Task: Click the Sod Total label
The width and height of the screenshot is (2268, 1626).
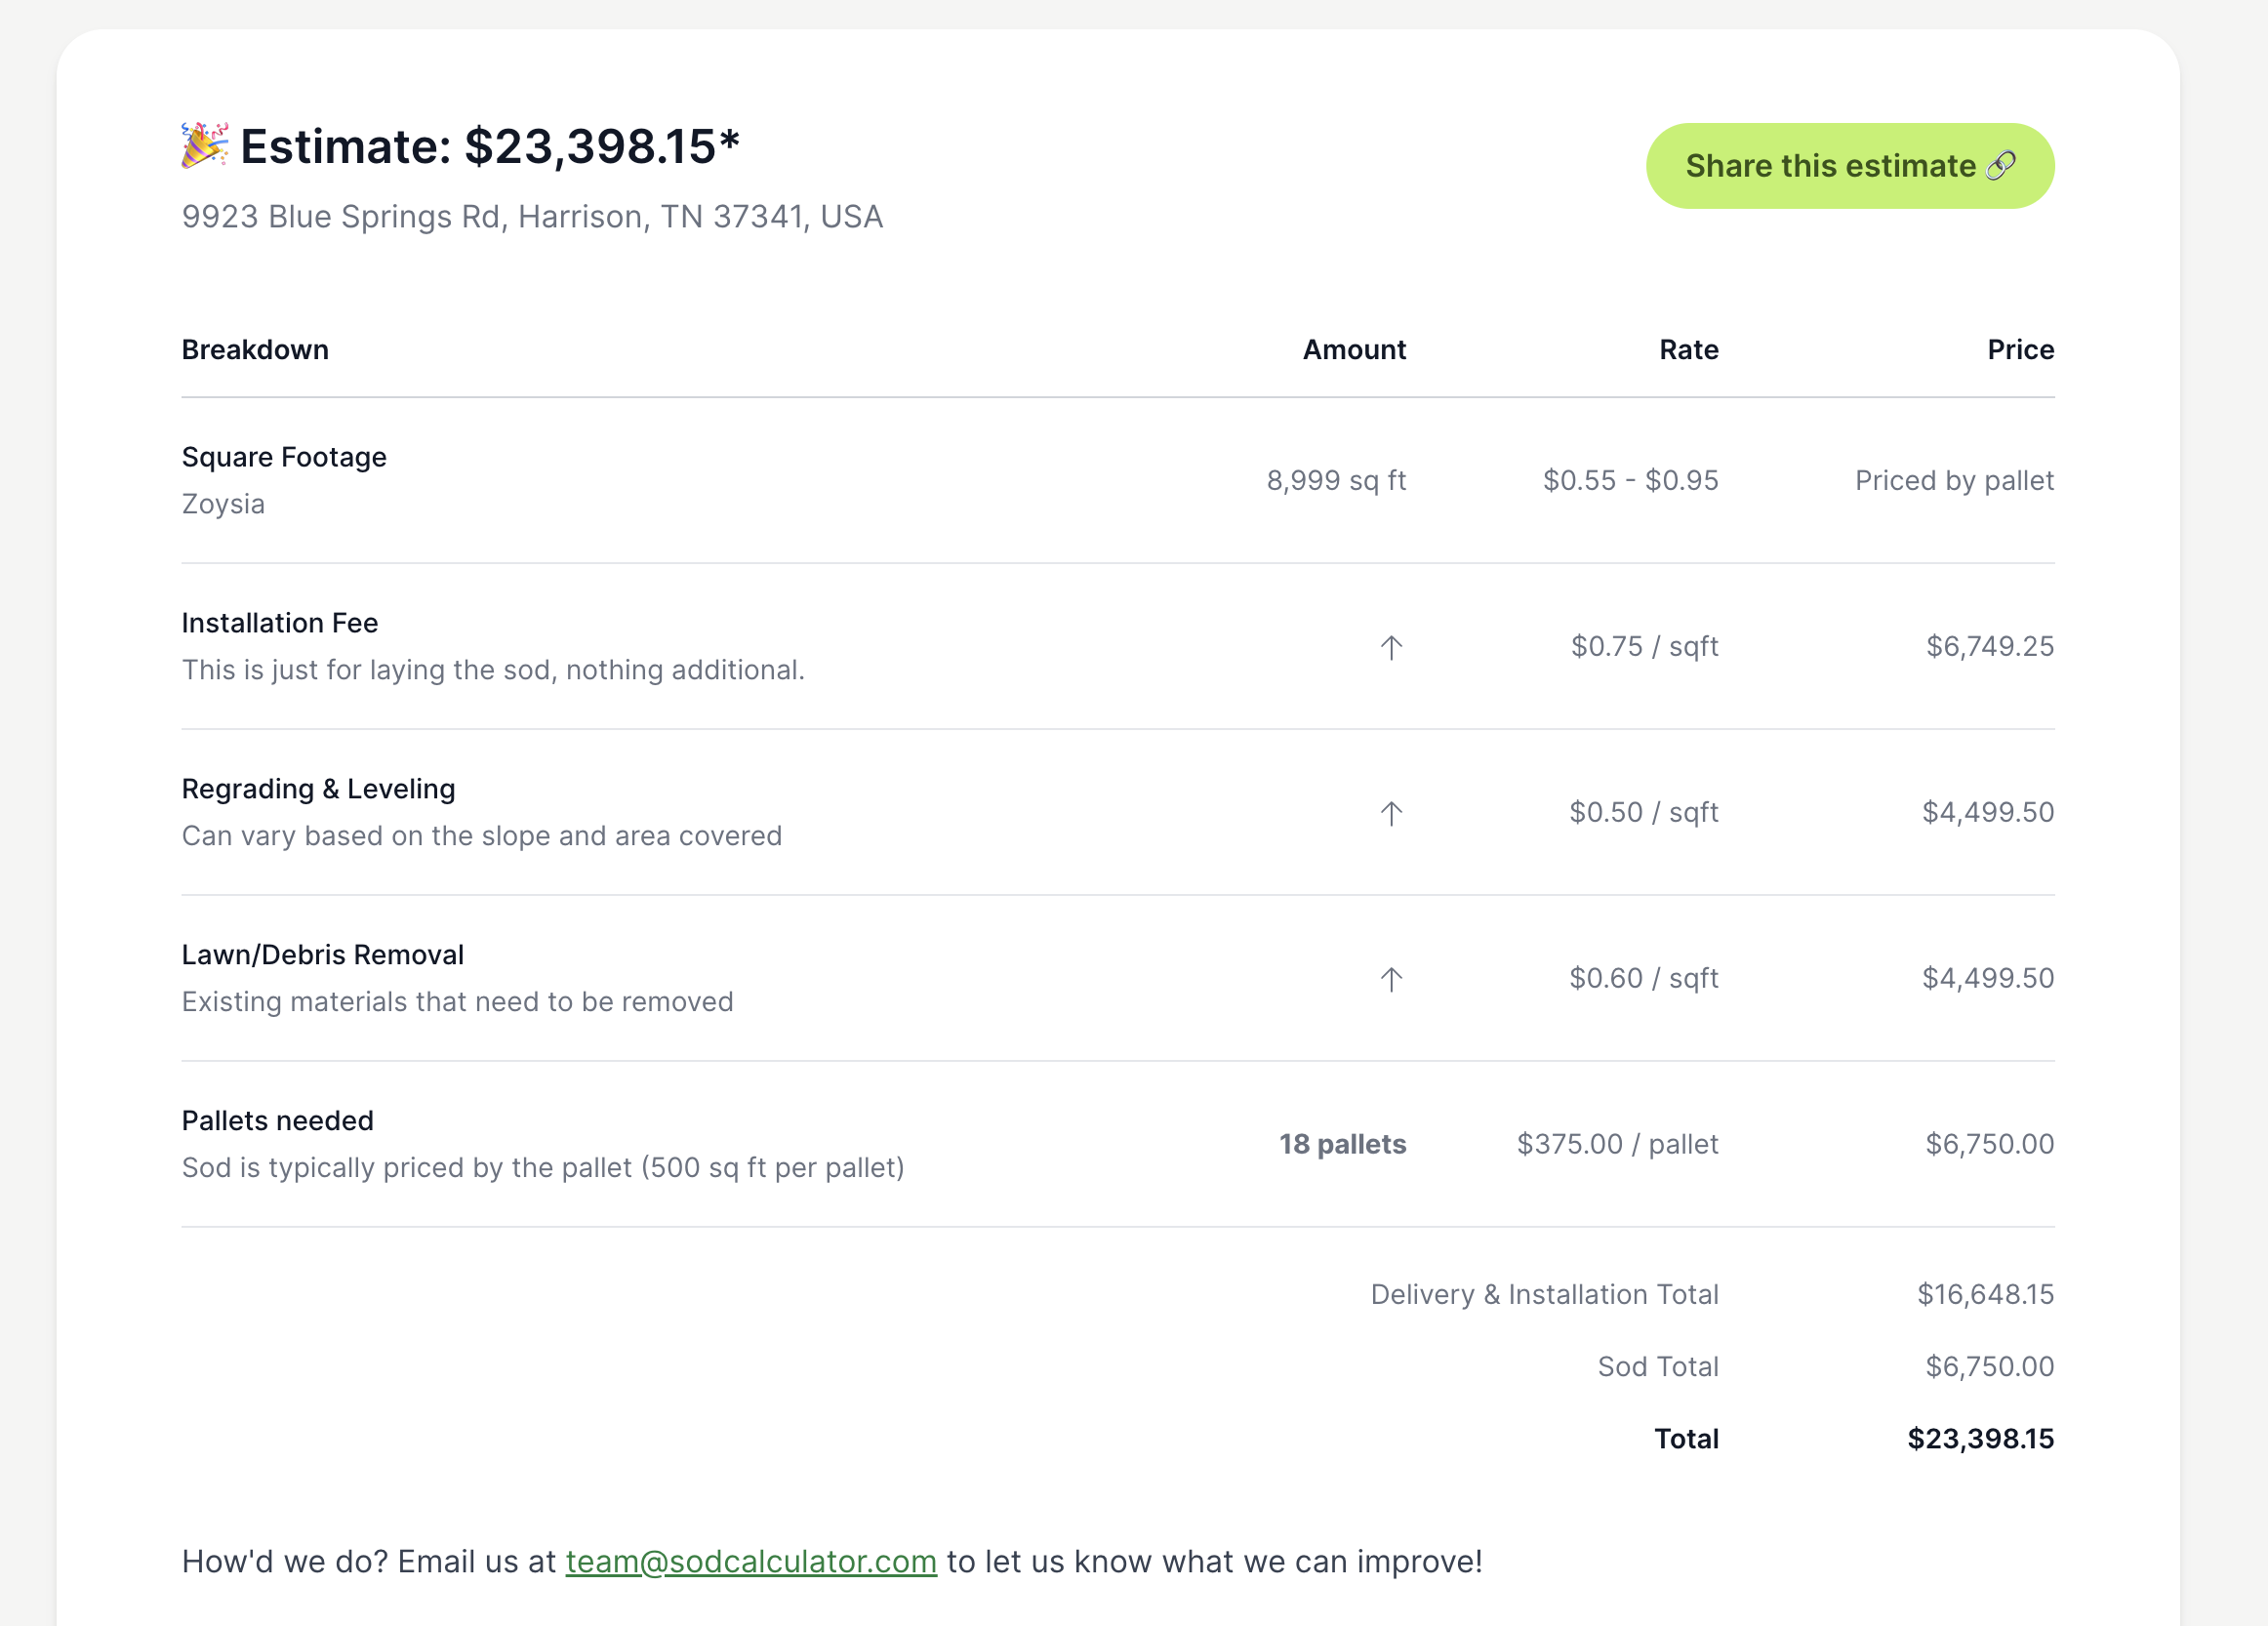Action: tap(1658, 1367)
